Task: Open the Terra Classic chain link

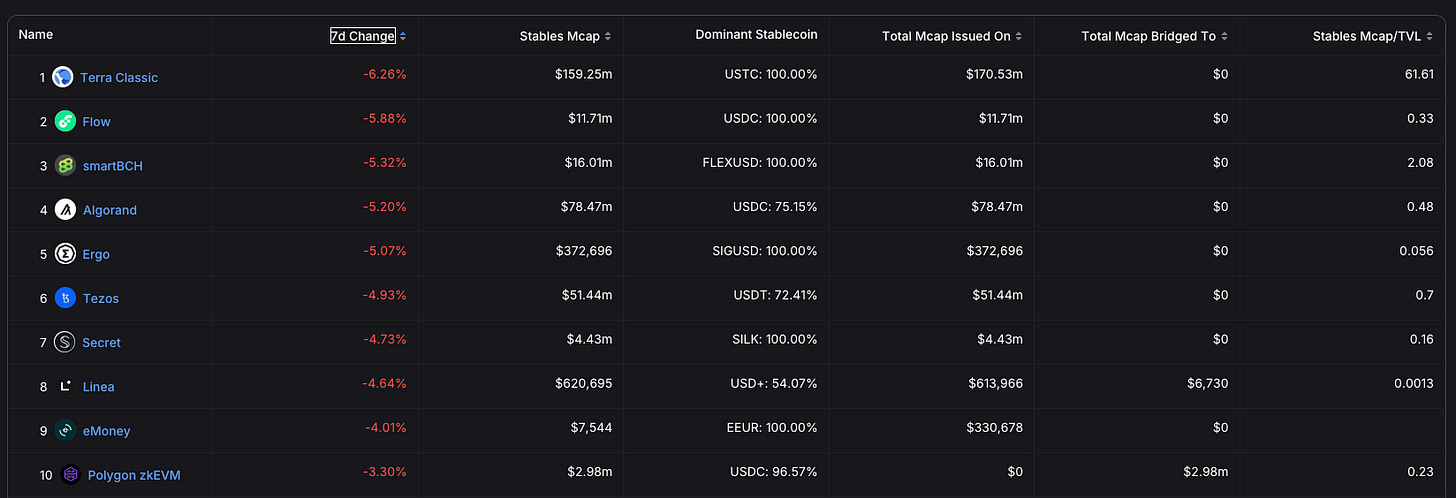Action: click(119, 78)
